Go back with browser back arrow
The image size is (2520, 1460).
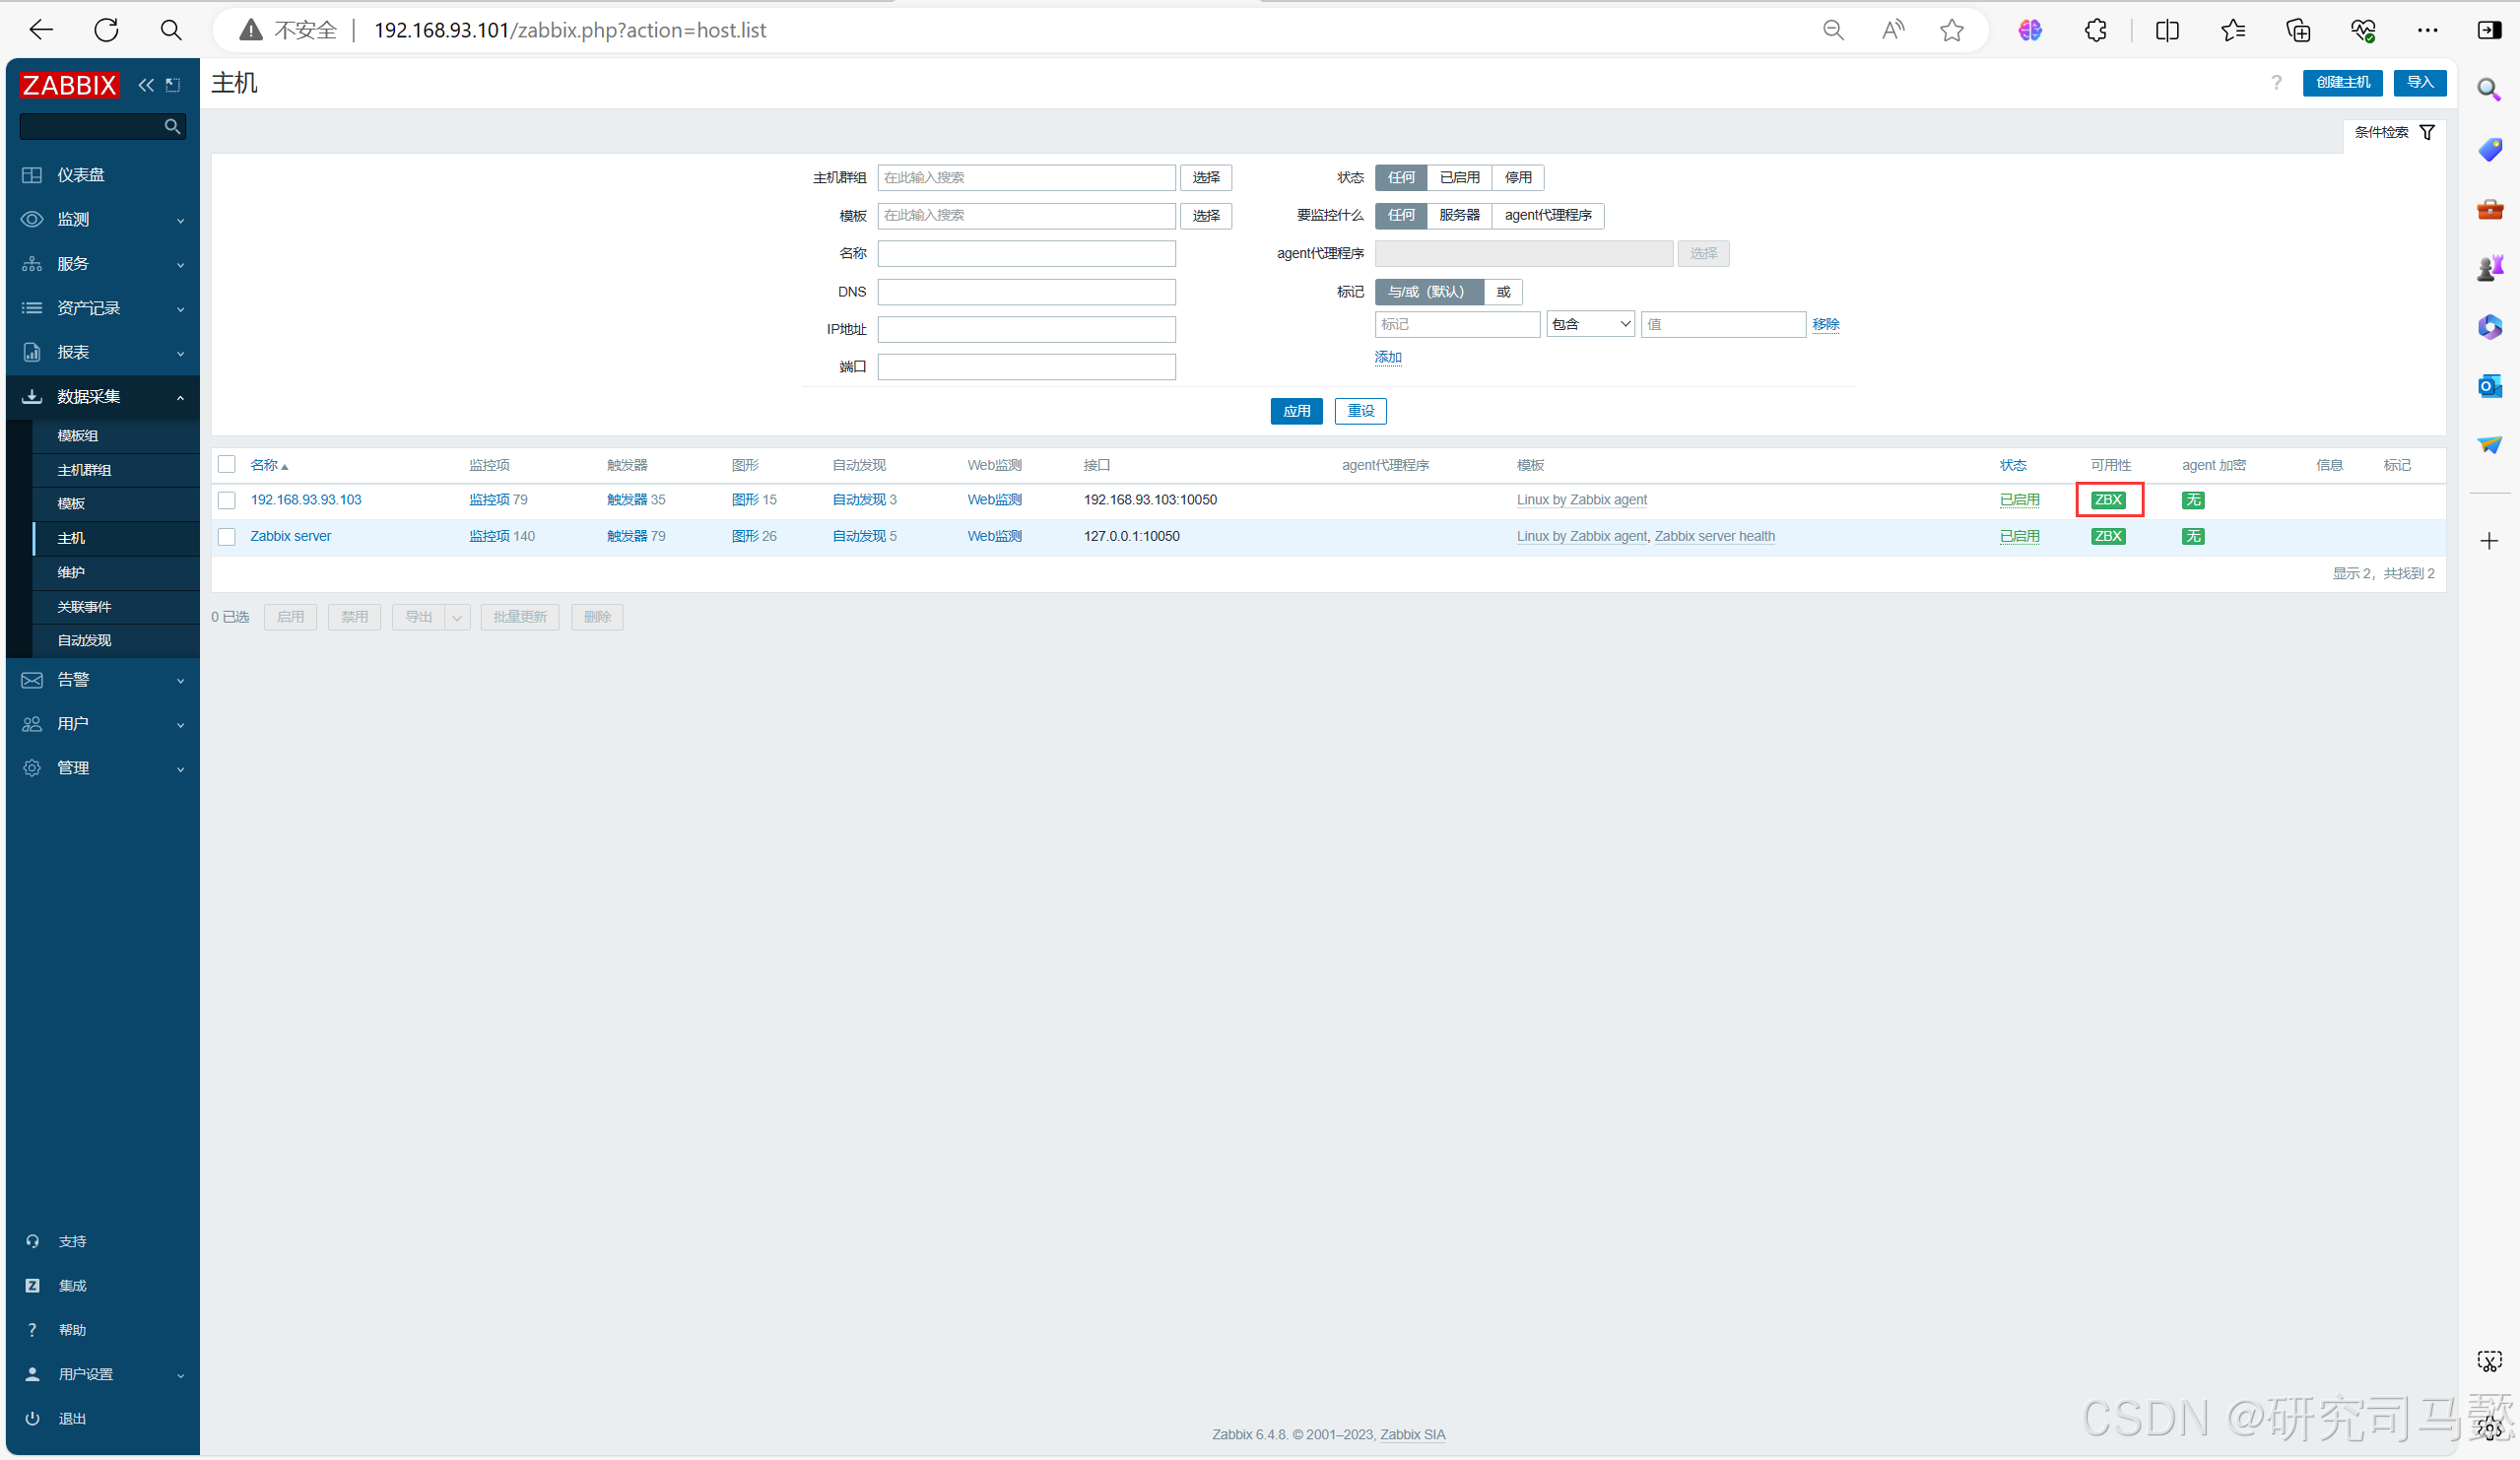(41, 30)
